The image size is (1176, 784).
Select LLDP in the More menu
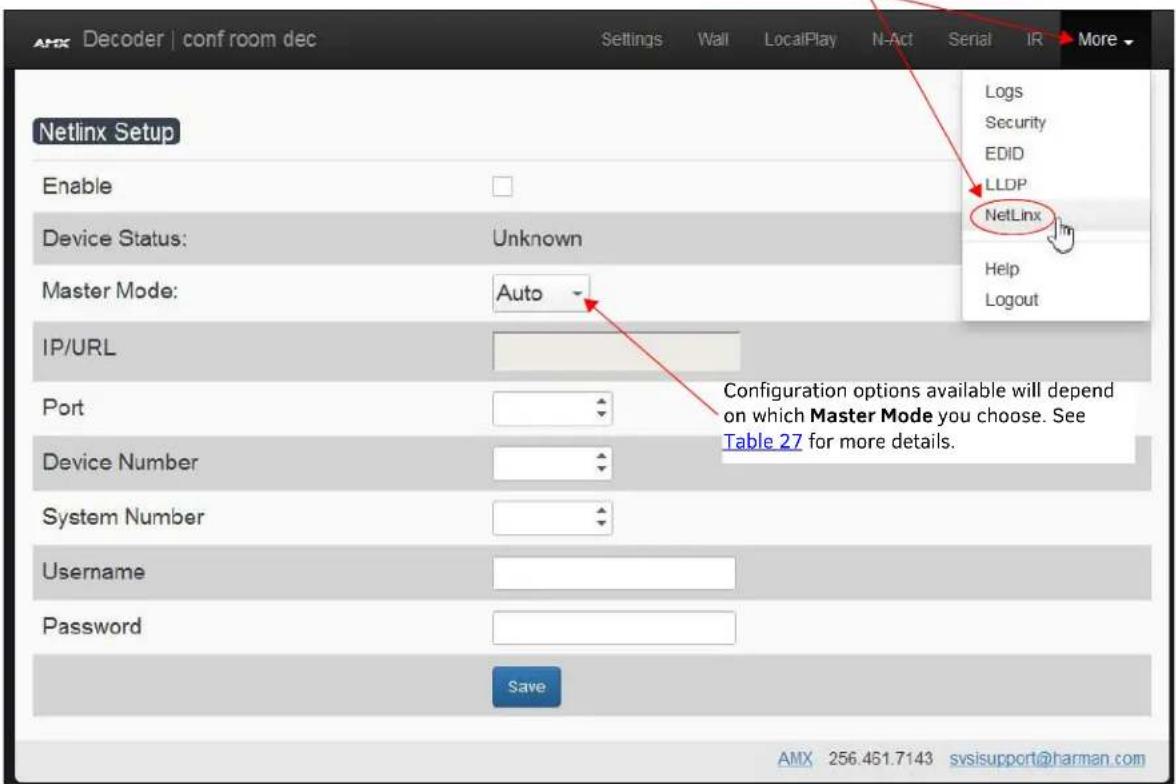click(1006, 185)
